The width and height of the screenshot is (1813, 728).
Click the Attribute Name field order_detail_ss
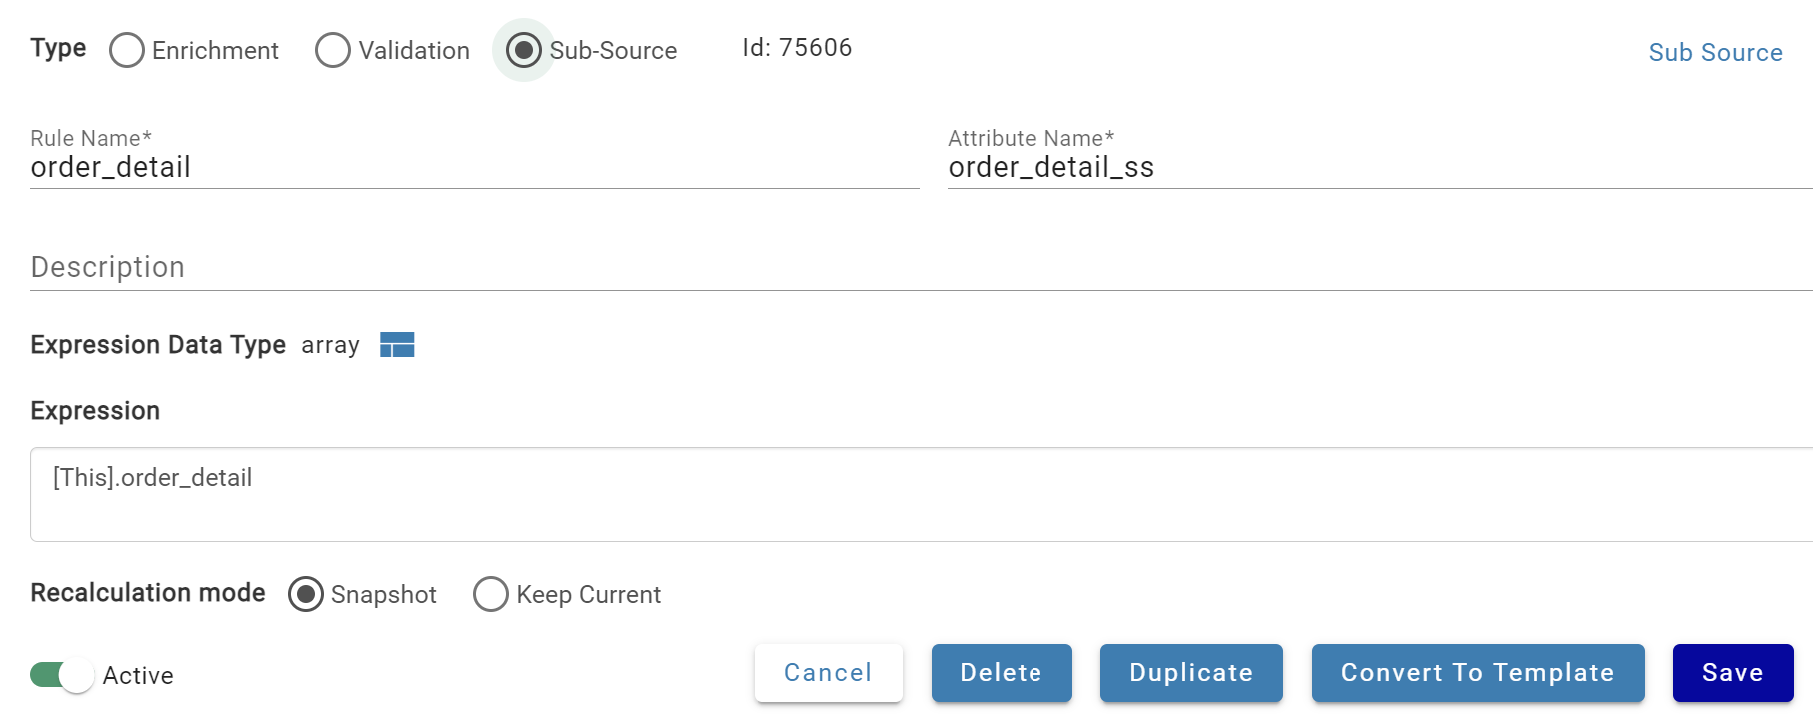tap(1380, 167)
